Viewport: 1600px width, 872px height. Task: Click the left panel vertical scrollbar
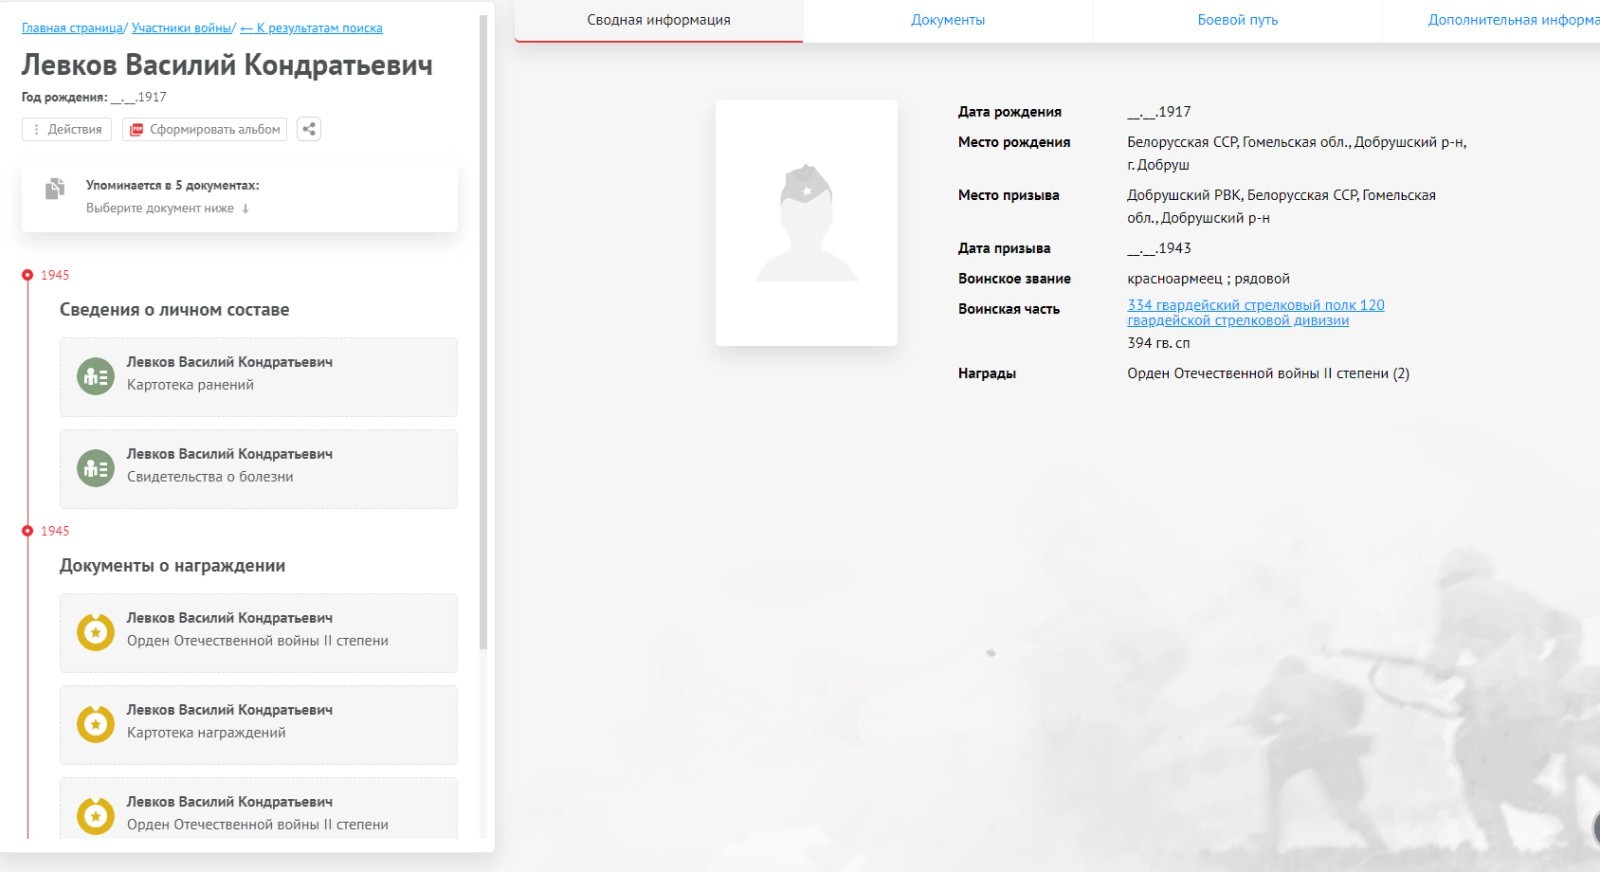point(484,330)
